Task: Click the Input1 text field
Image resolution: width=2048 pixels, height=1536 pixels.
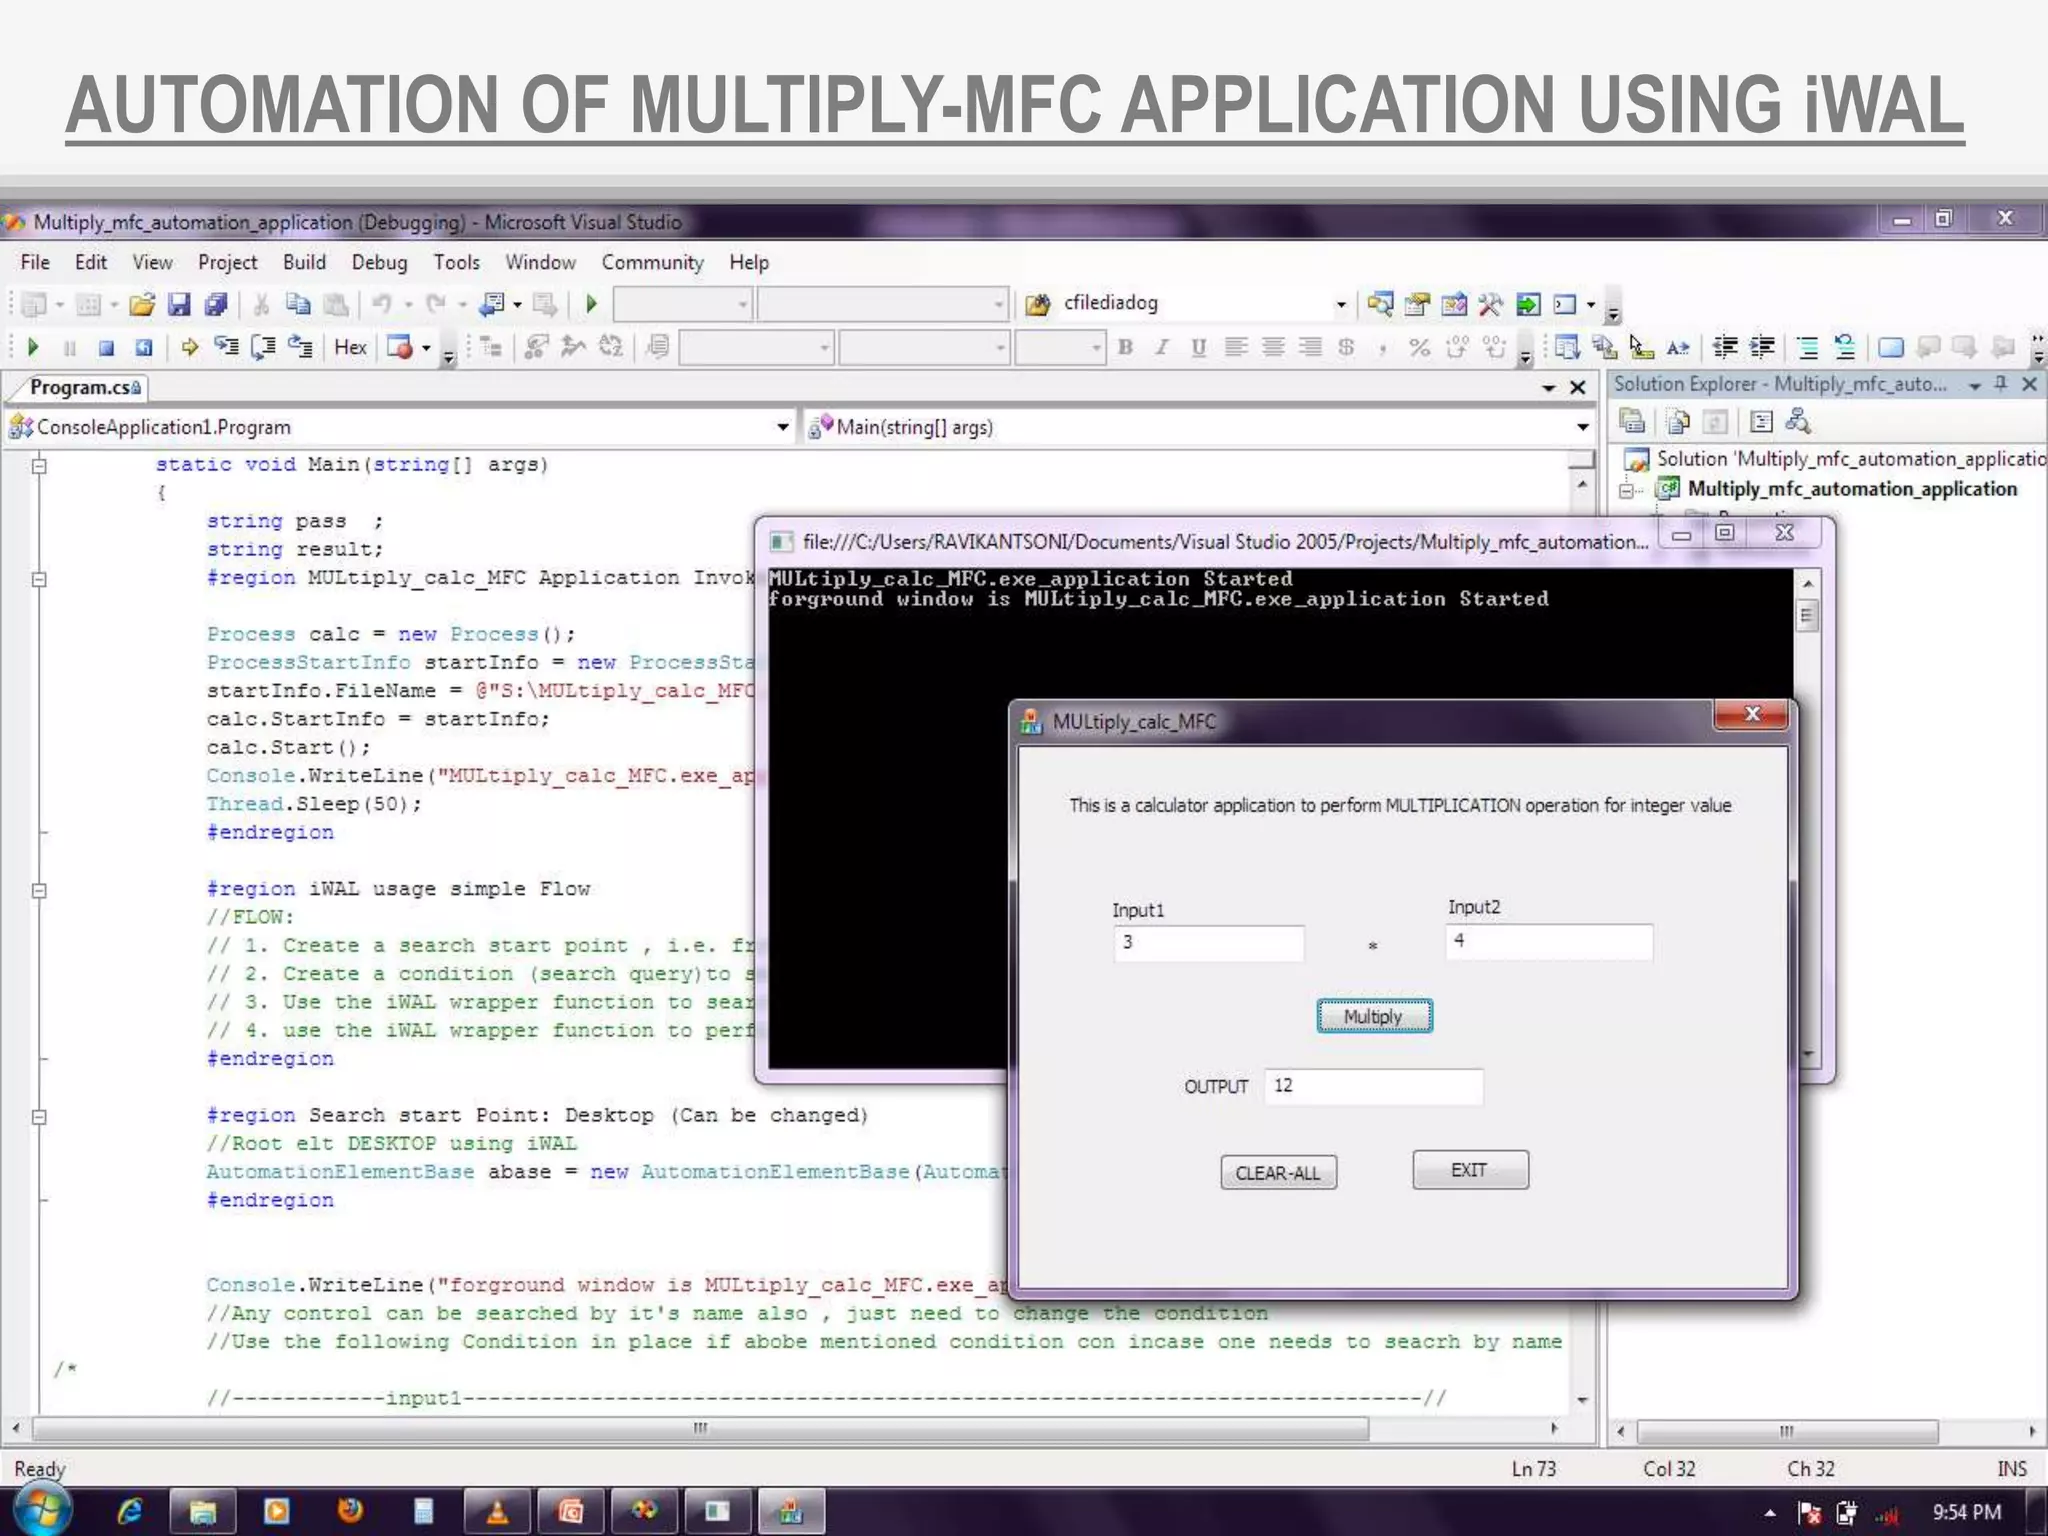Action: click(x=1208, y=943)
